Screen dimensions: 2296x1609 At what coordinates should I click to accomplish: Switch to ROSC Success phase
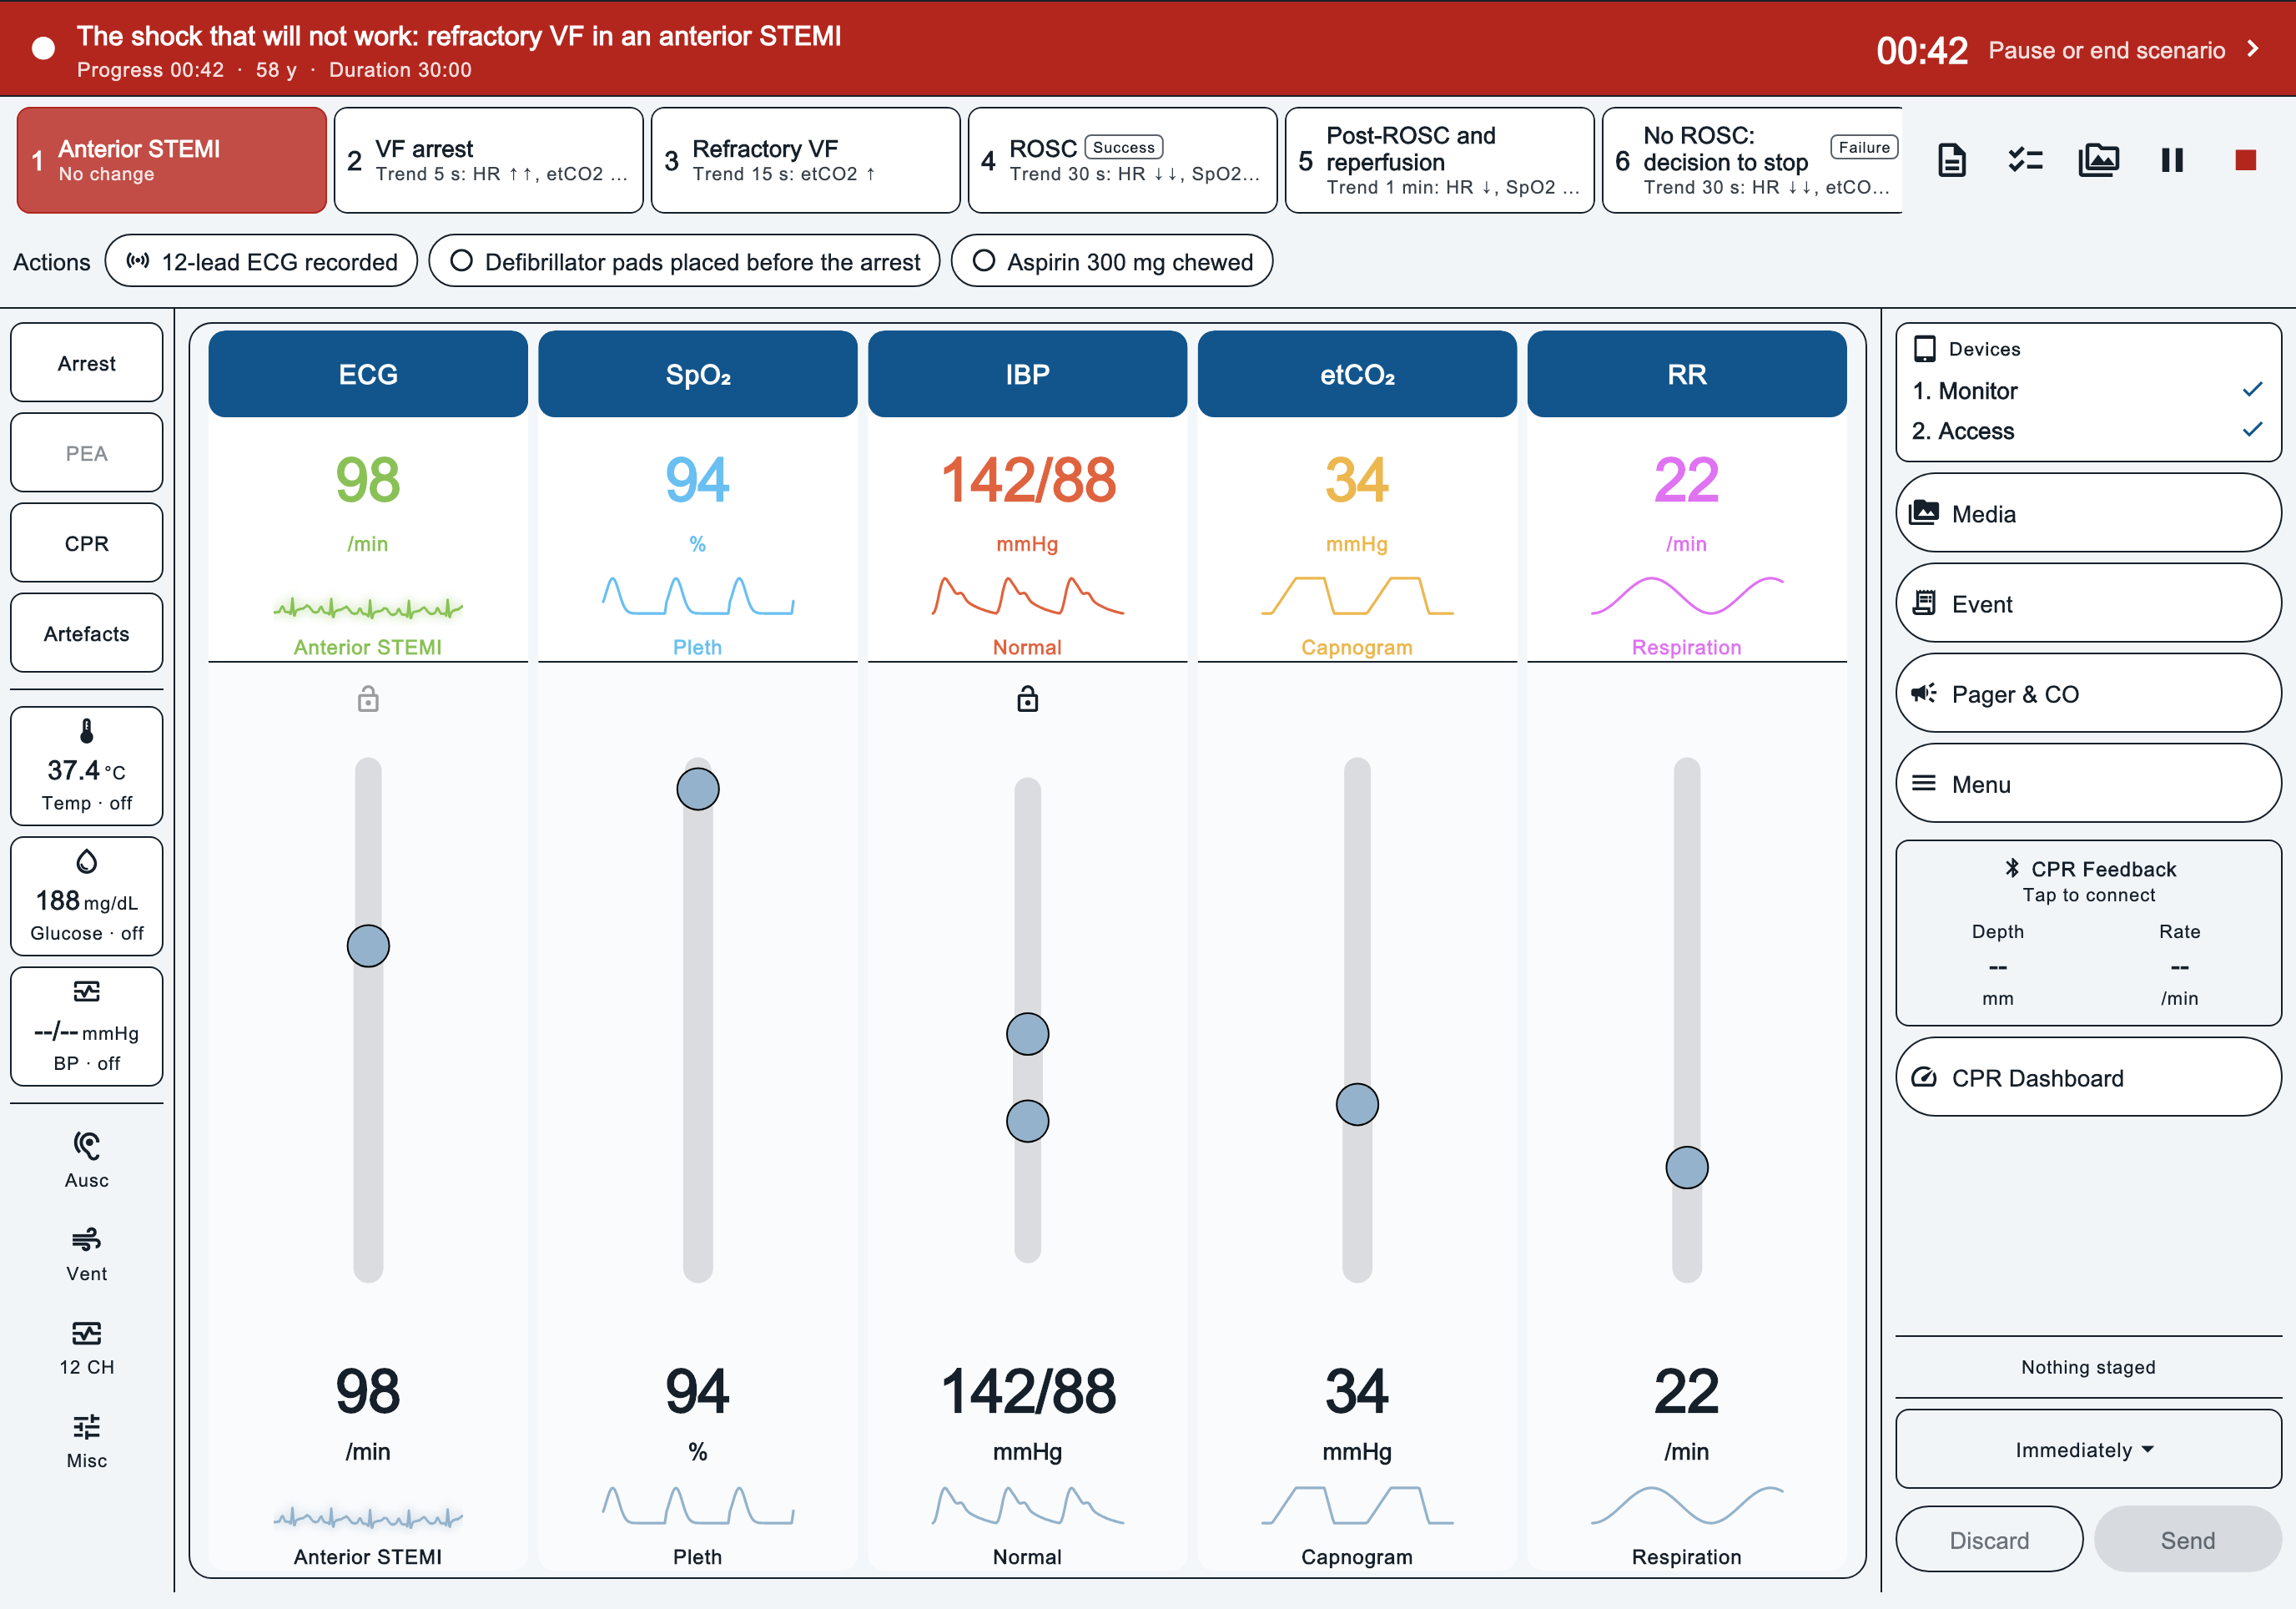pyautogui.click(x=1122, y=160)
